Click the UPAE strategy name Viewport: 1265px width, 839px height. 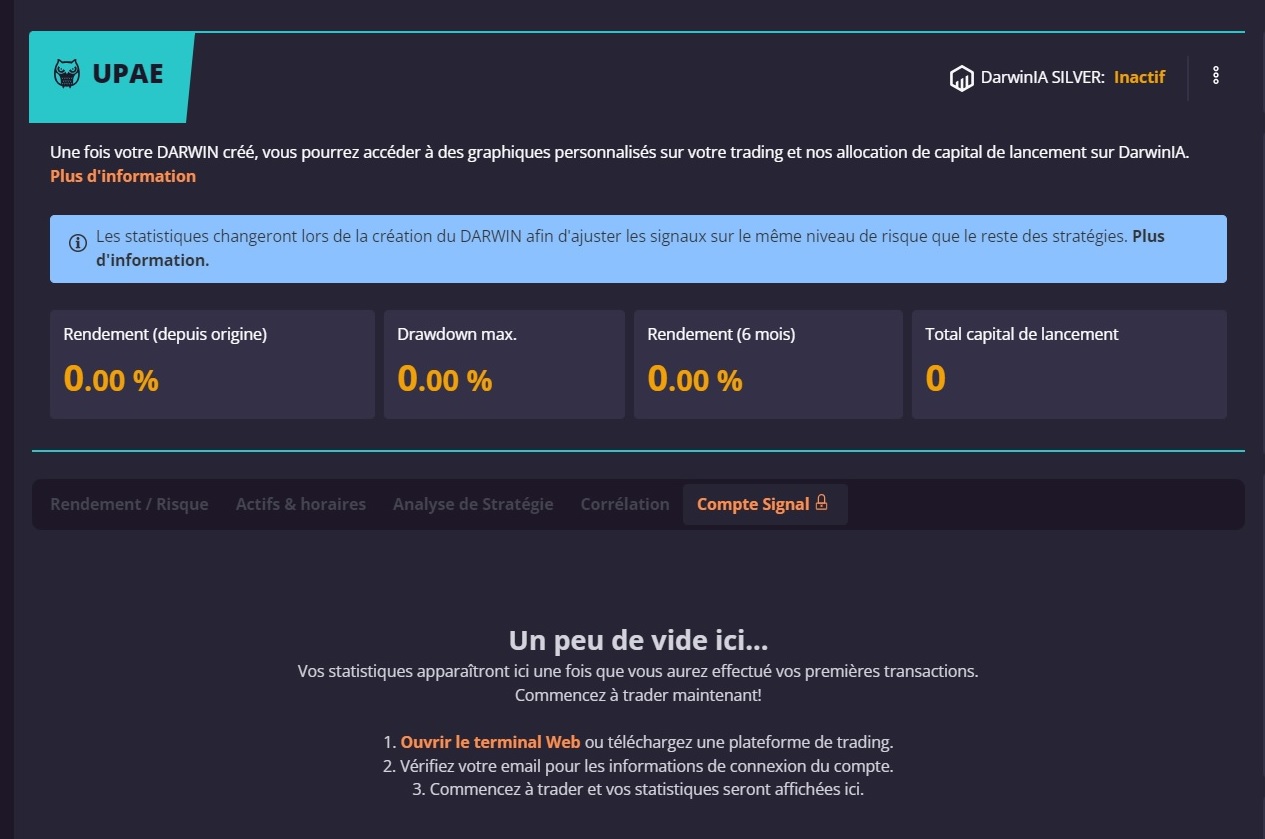127,75
